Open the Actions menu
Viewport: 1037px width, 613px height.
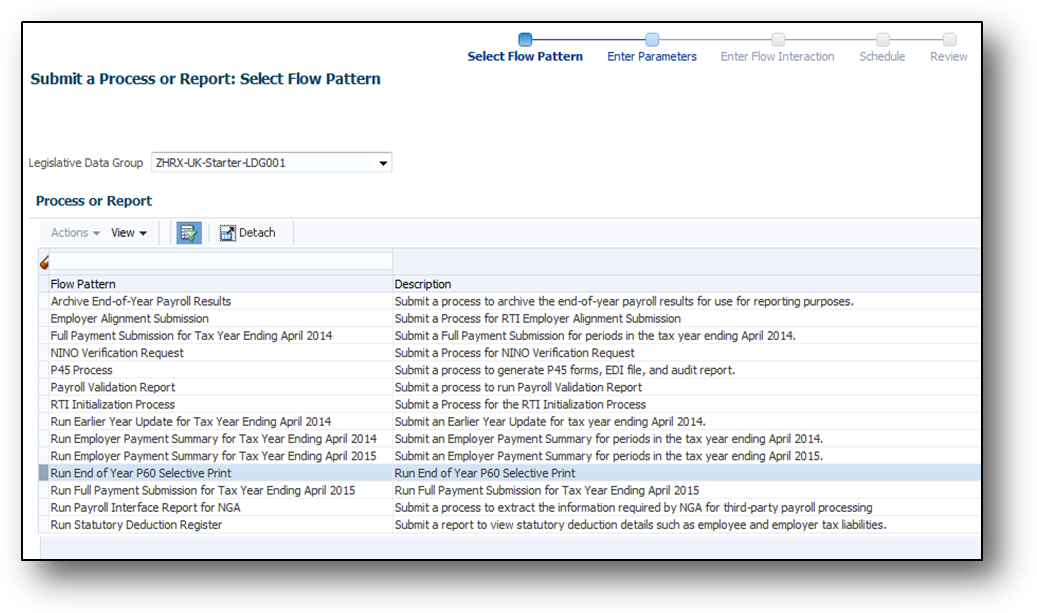[75, 233]
